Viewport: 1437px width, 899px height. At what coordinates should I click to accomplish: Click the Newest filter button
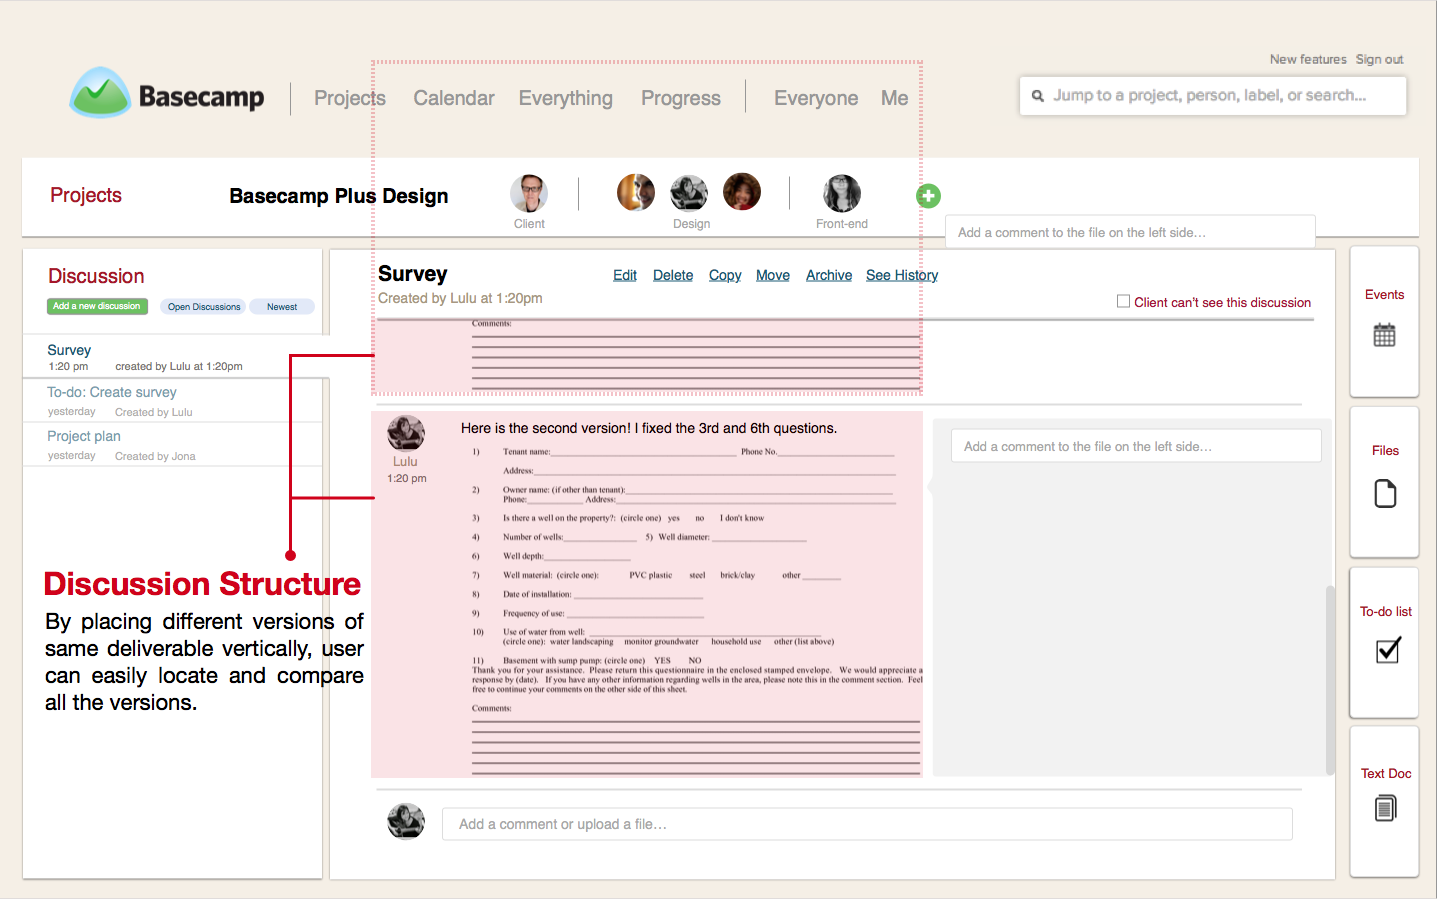[282, 307]
